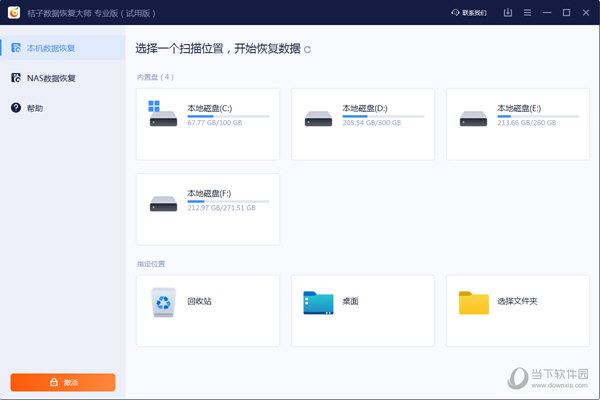Open 联系我们 contact support link
This screenshot has width=600, height=400.
click(468, 13)
